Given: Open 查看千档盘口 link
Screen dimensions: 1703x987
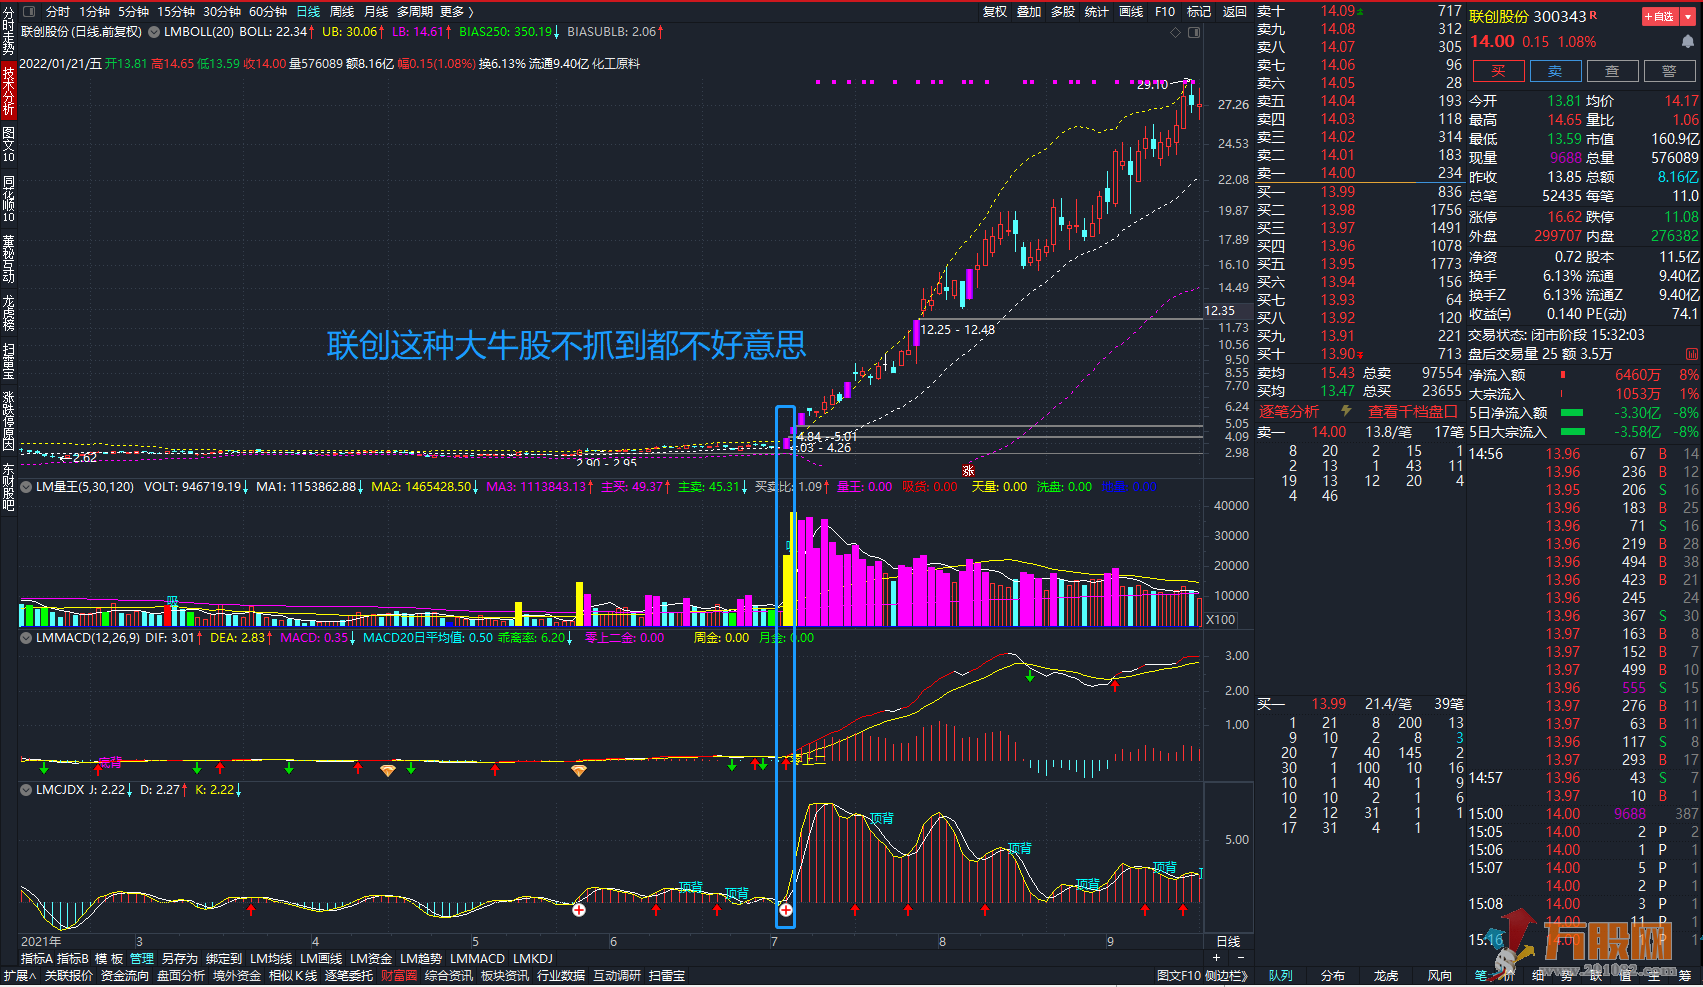Looking at the screenshot, I should point(1413,411).
